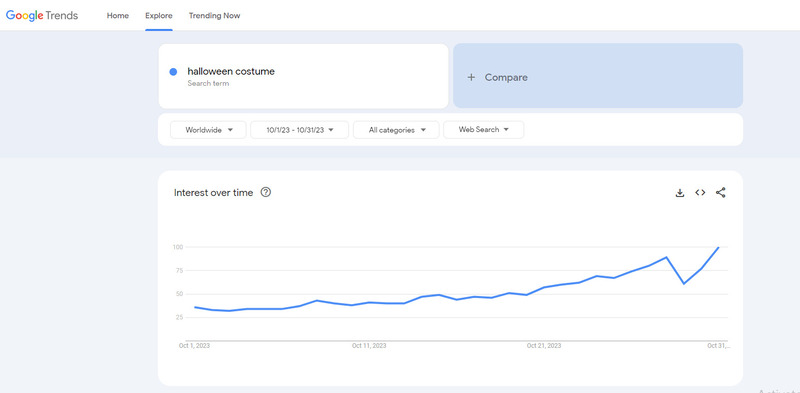Image resolution: width=800 pixels, height=393 pixels.
Task: Expand the All categories dropdown
Action: [396, 130]
